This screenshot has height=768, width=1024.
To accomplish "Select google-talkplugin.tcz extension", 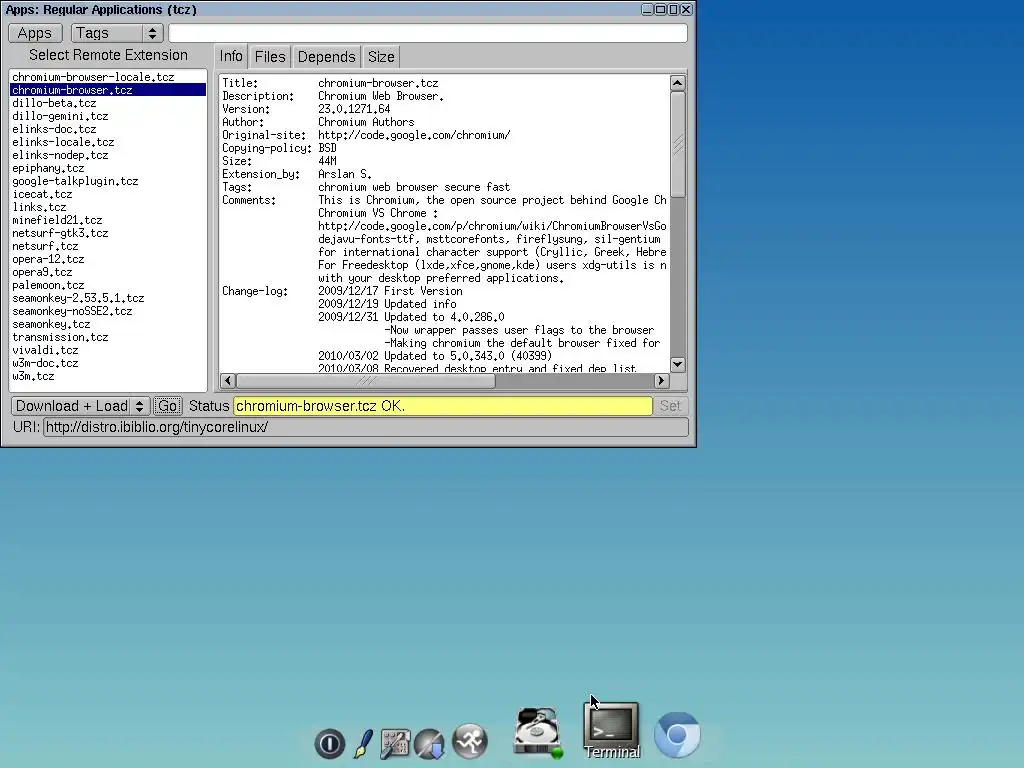I will tap(108, 182).
